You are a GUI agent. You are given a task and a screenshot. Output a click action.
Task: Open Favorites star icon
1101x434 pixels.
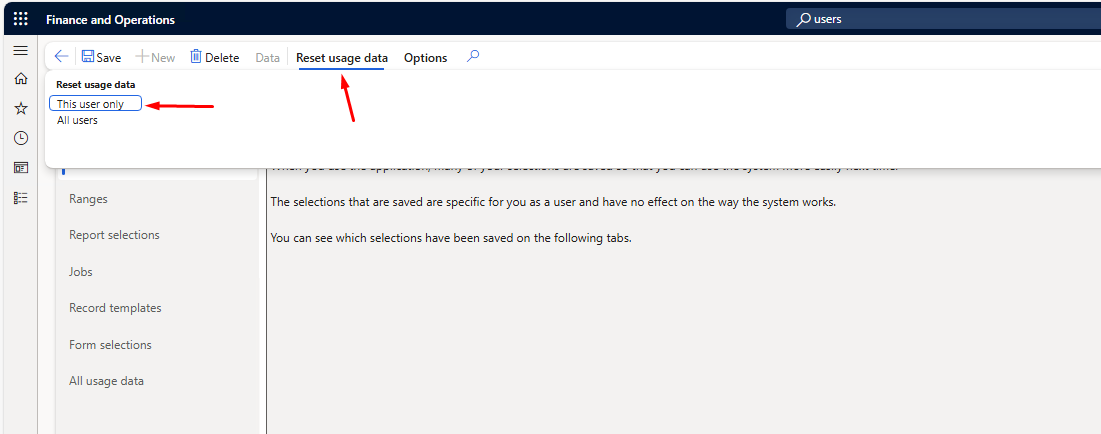20,108
